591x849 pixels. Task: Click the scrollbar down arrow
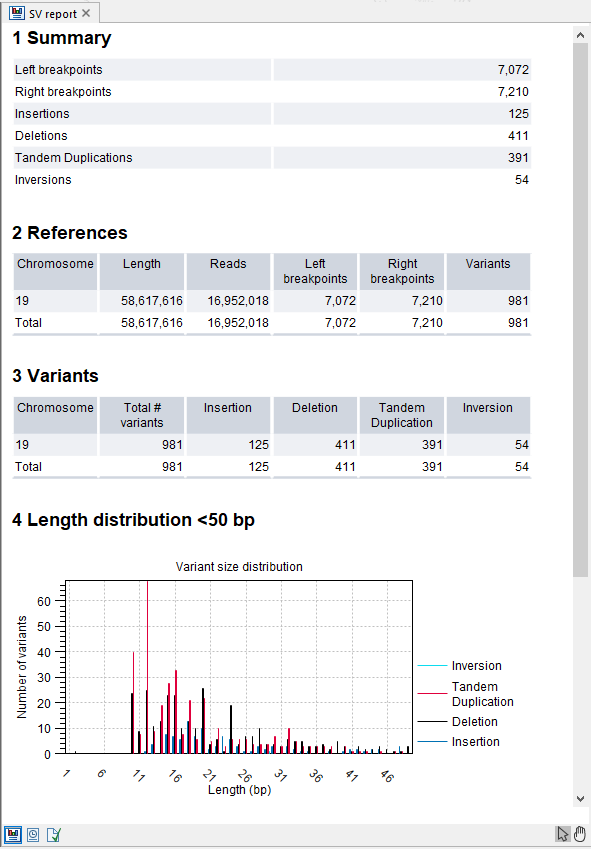[581, 799]
